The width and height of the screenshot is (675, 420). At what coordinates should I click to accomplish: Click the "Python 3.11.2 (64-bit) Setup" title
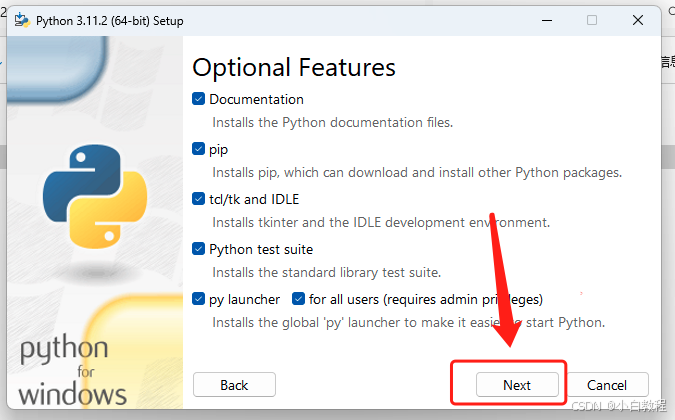[110, 21]
